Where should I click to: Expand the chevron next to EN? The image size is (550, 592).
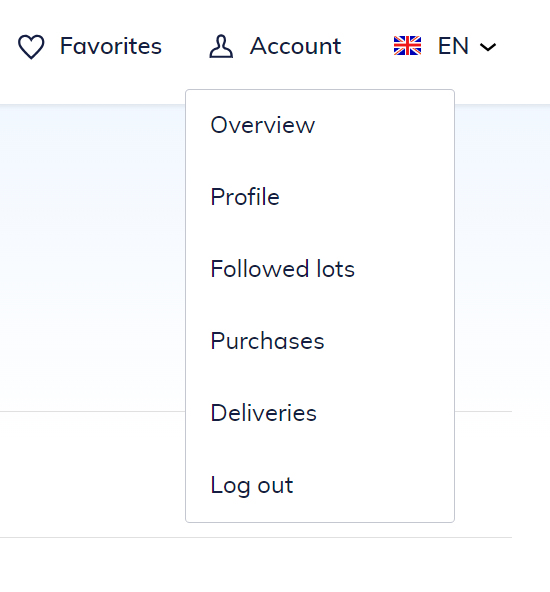[x=488, y=47]
